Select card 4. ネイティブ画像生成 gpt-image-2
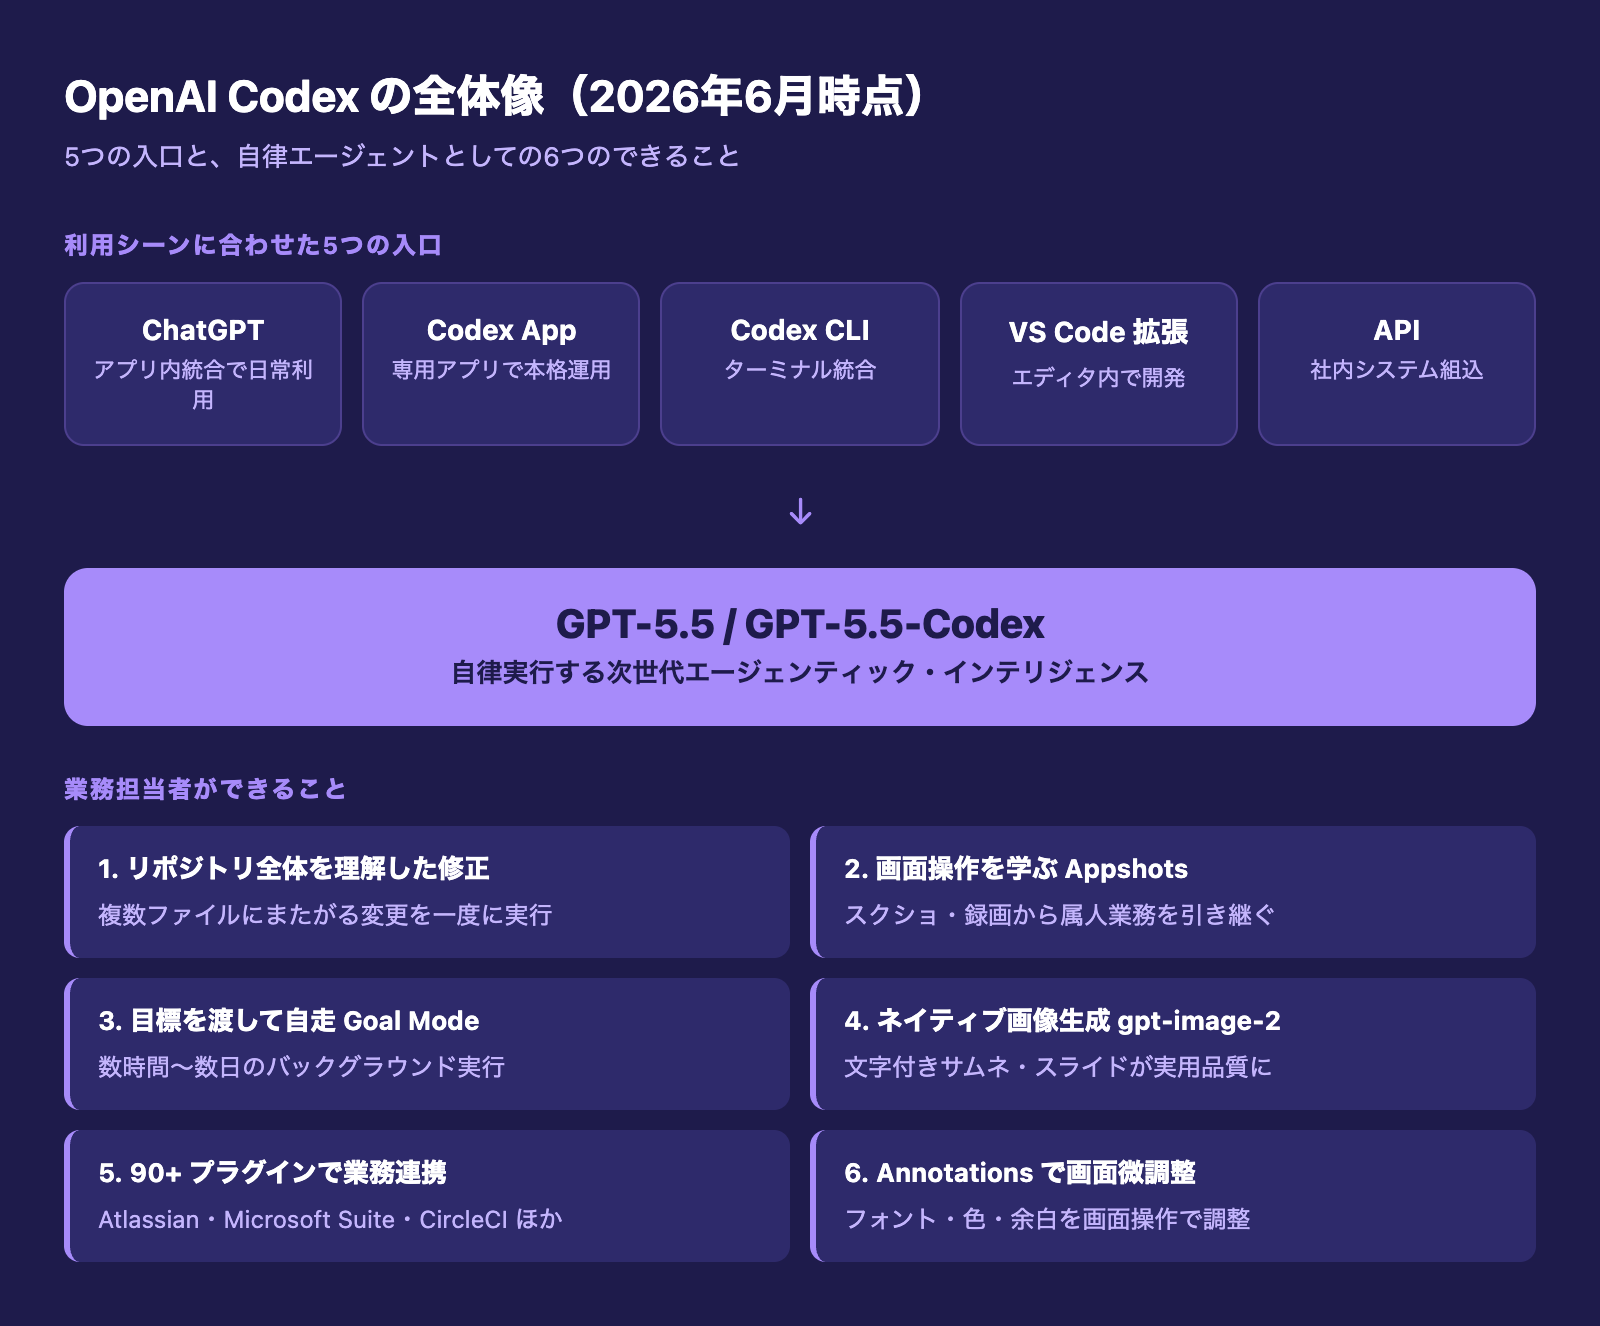1600x1326 pixels. click(x=1173, y=1044)
